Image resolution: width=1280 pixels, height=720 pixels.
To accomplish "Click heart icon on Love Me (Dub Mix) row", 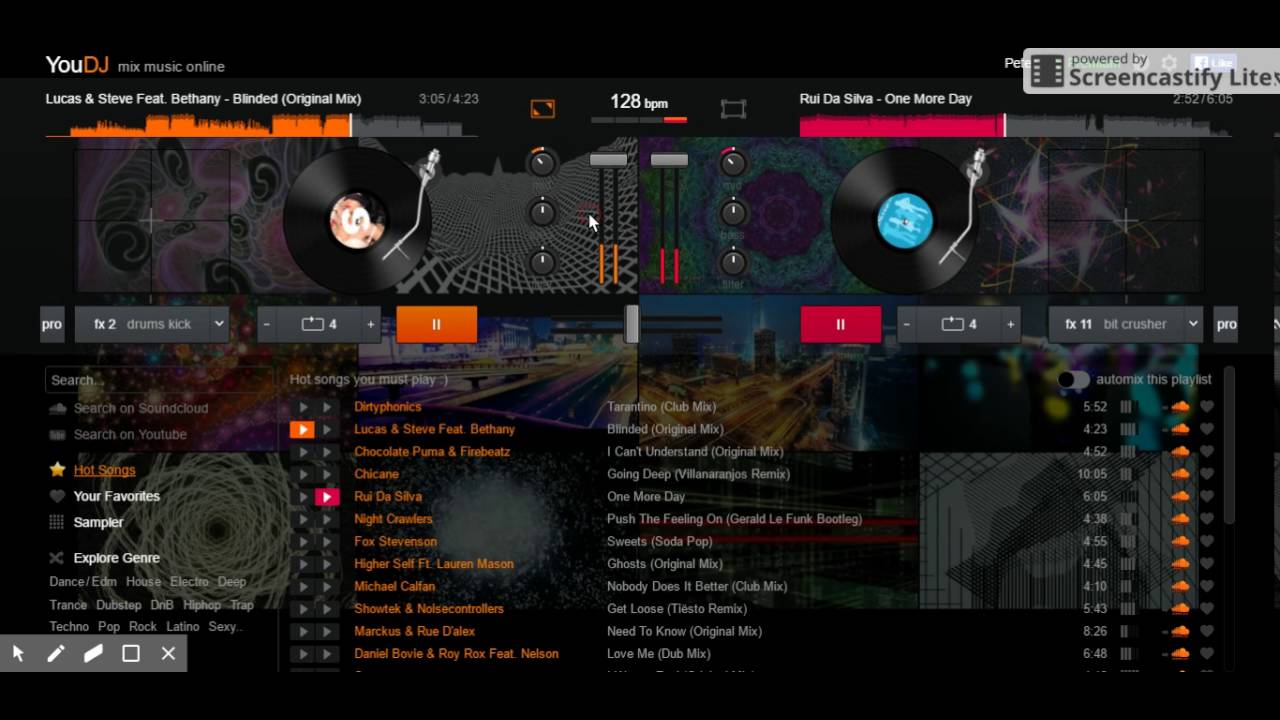I will [x=1207, y=653].
